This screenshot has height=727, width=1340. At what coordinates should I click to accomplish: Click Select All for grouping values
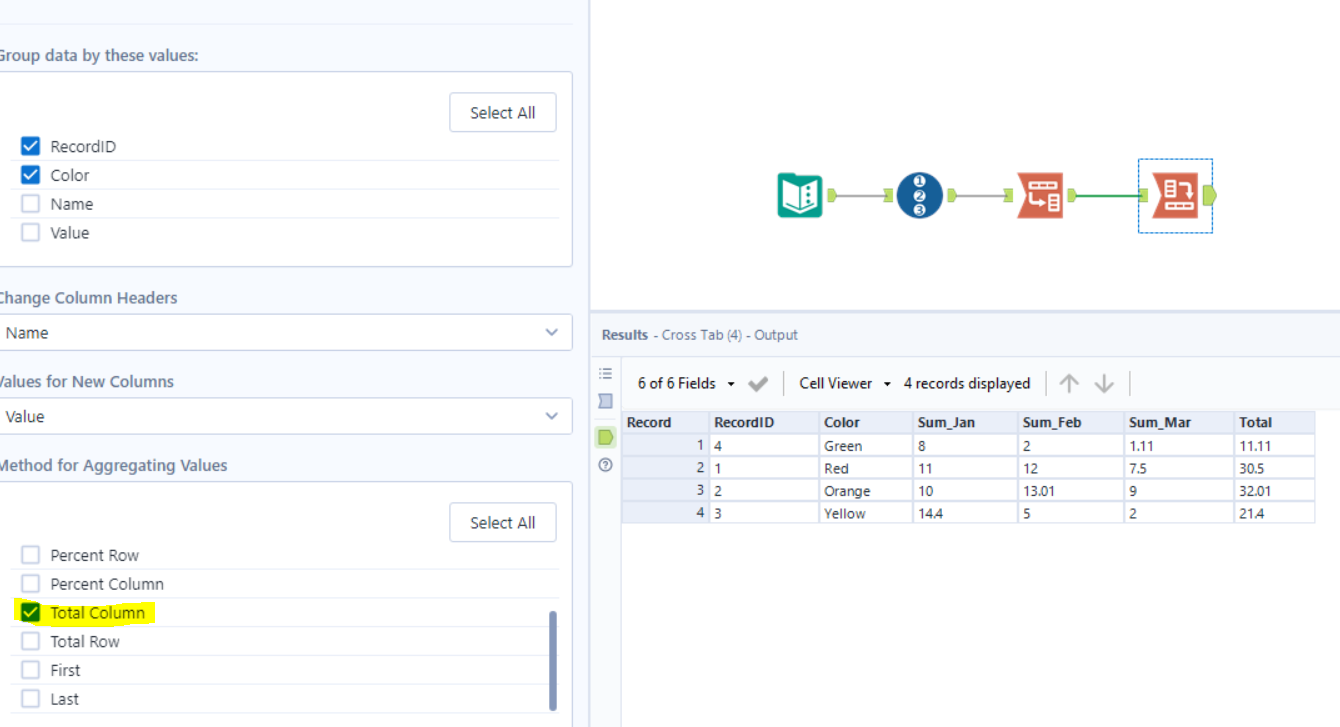[x=502, y=112]
